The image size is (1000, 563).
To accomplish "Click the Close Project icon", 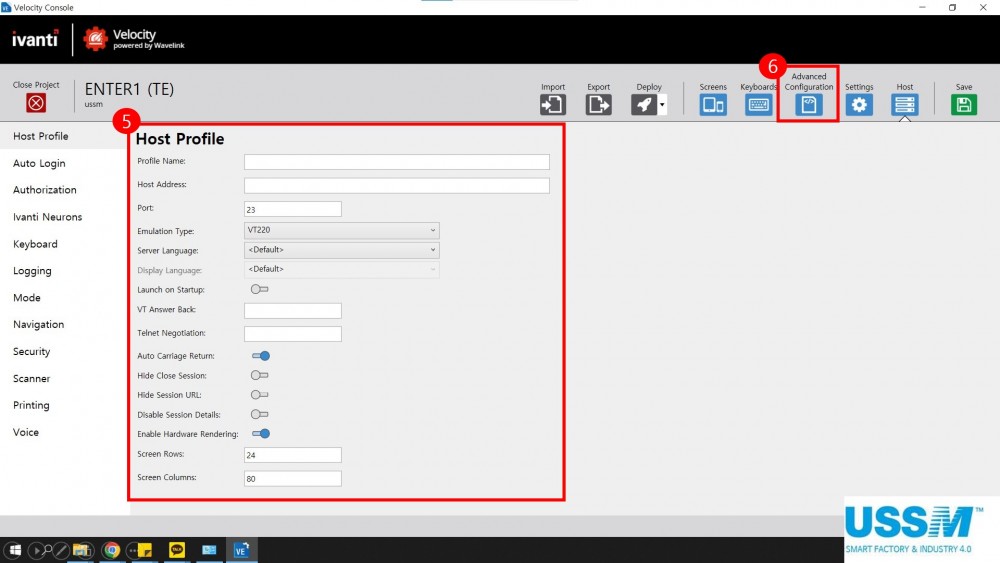I will coord(36,103).
